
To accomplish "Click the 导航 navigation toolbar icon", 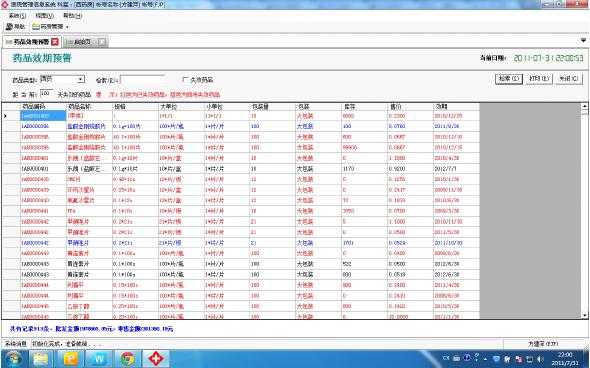I will (15, 27).
